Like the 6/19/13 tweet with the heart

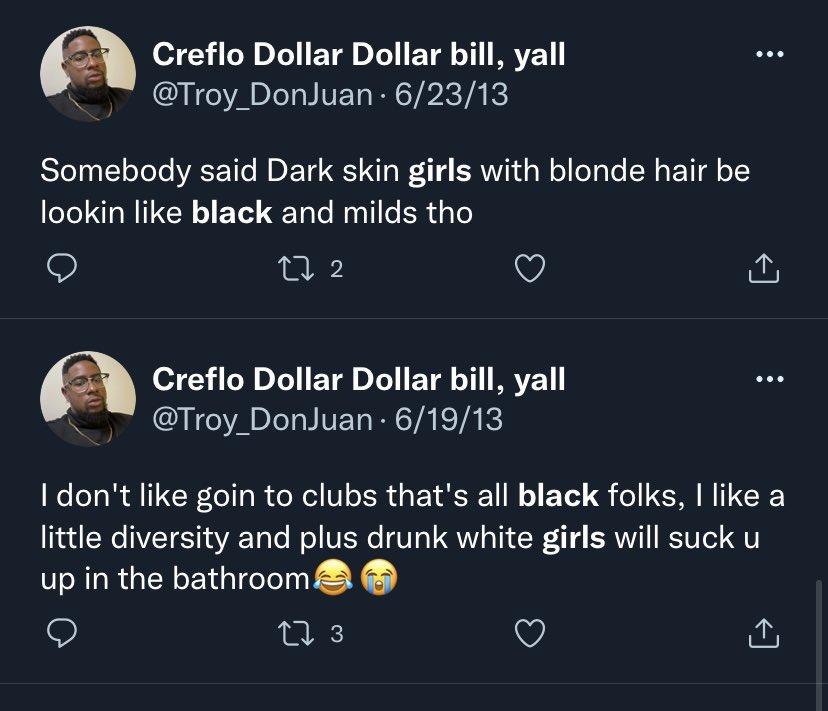point(530,633)
